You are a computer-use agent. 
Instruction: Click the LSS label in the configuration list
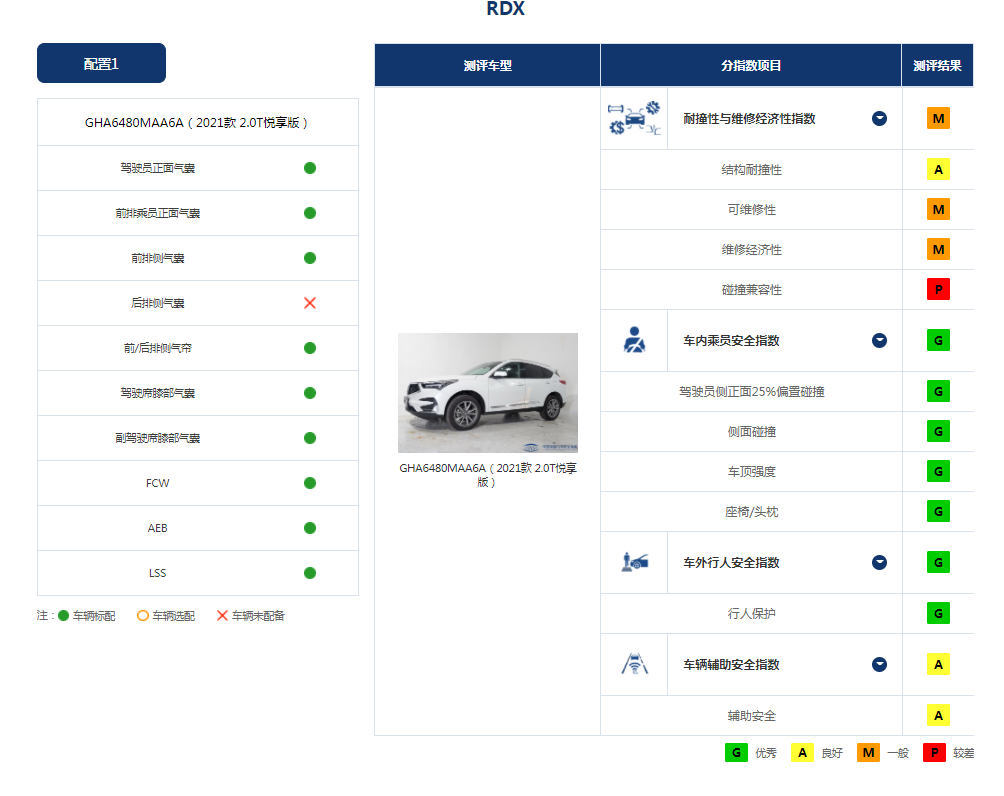(158, 573)
